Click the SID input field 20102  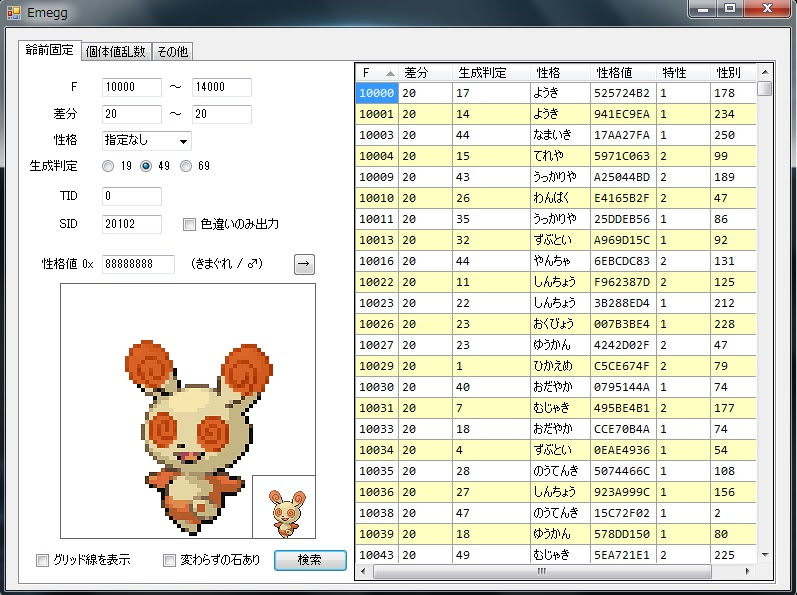132,224
